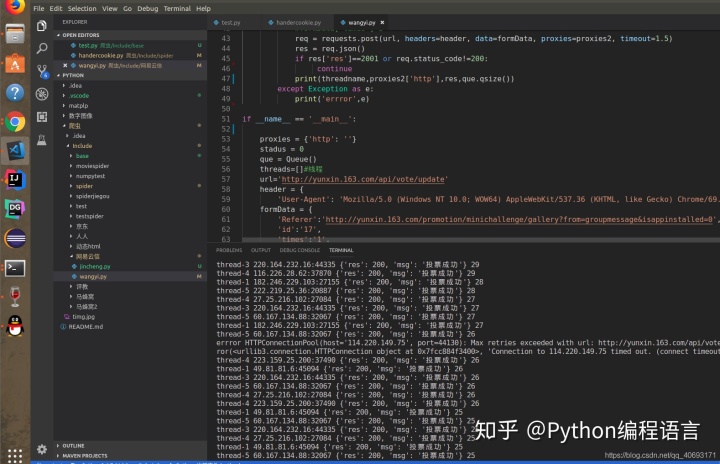Open the Explorer view in activity bar
720x464 pixels.
point(42,26)
